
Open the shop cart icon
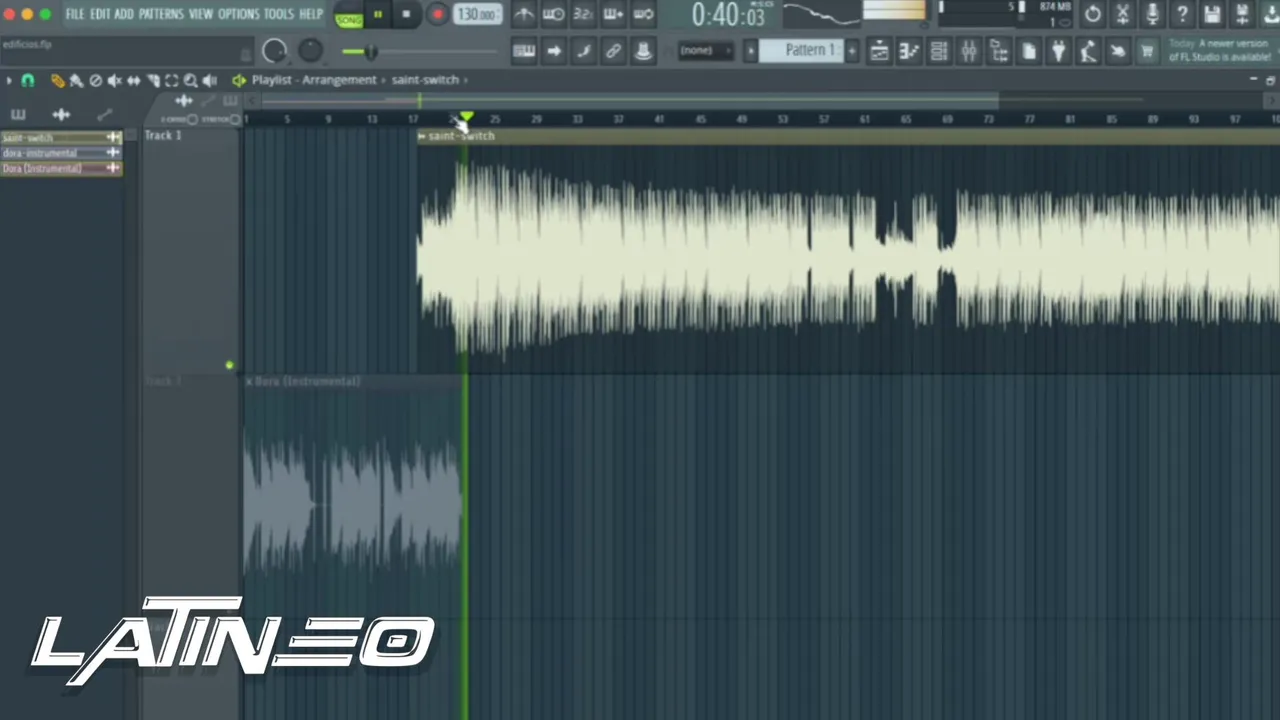(x=1147, y=52)
